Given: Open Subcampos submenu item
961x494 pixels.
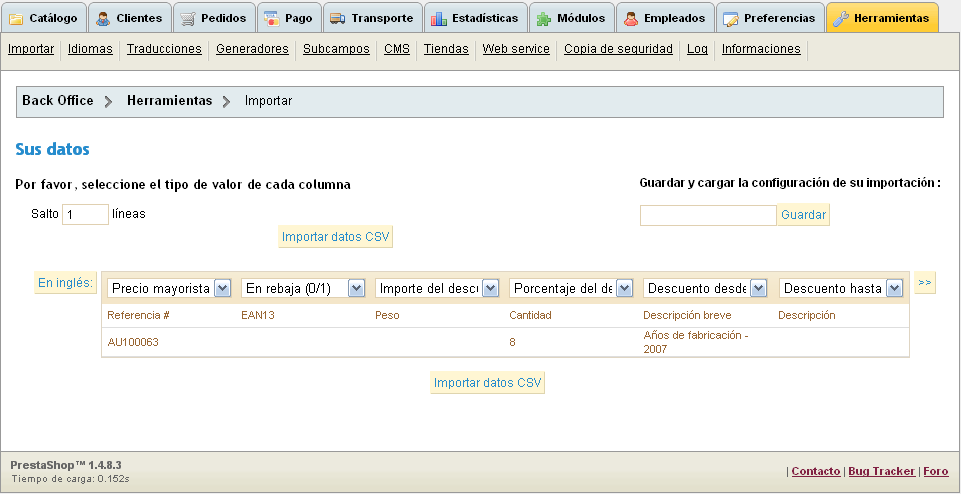Looking at the screenshot, I should [336, 49].
